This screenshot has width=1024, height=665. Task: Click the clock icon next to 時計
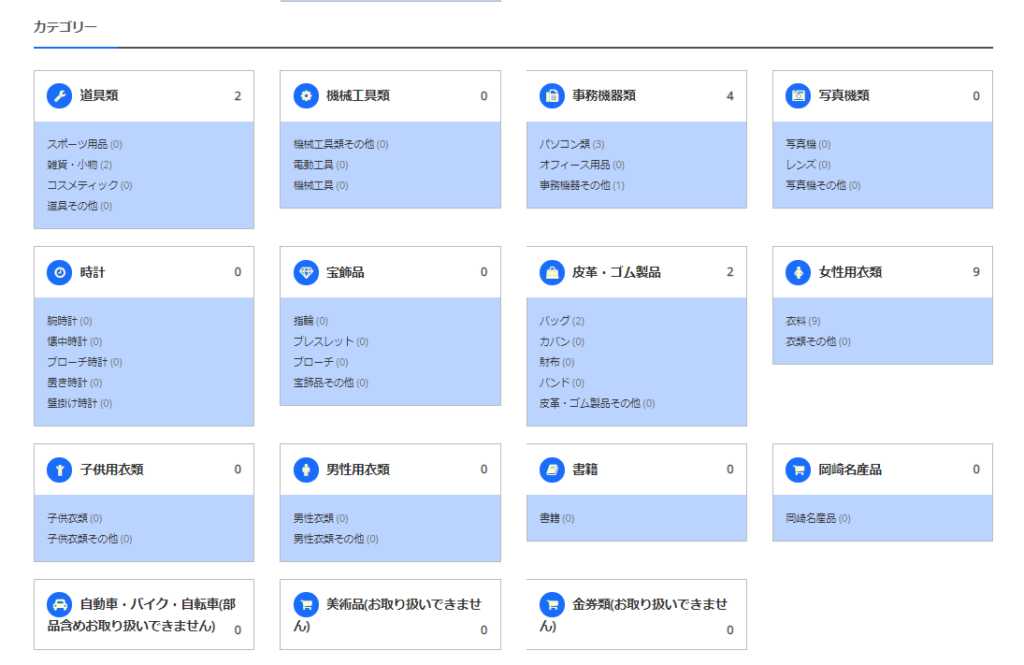59,272
